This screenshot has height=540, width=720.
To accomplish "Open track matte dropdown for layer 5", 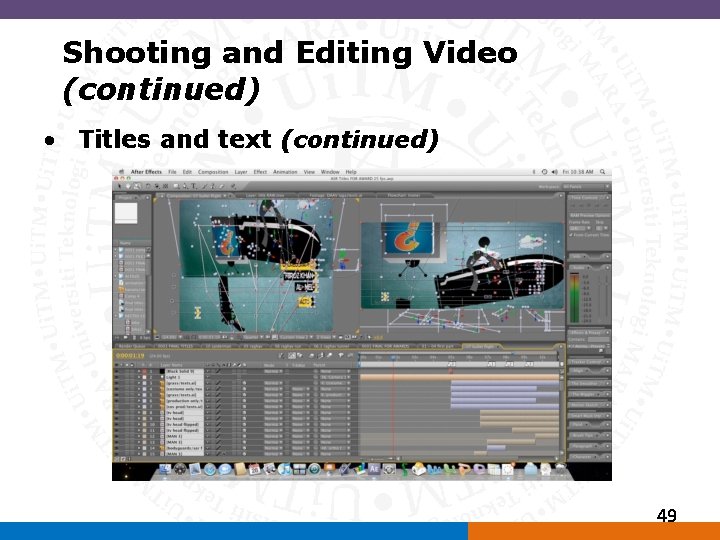I will pyautogui.click(x=300, y=395).
